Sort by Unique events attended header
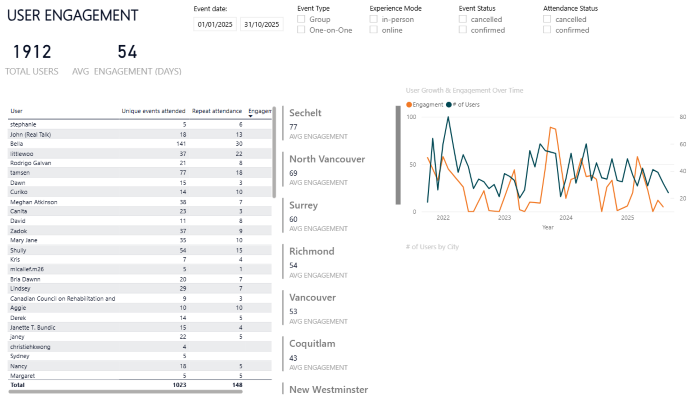The image size is (700, 401). pos(153,111)
